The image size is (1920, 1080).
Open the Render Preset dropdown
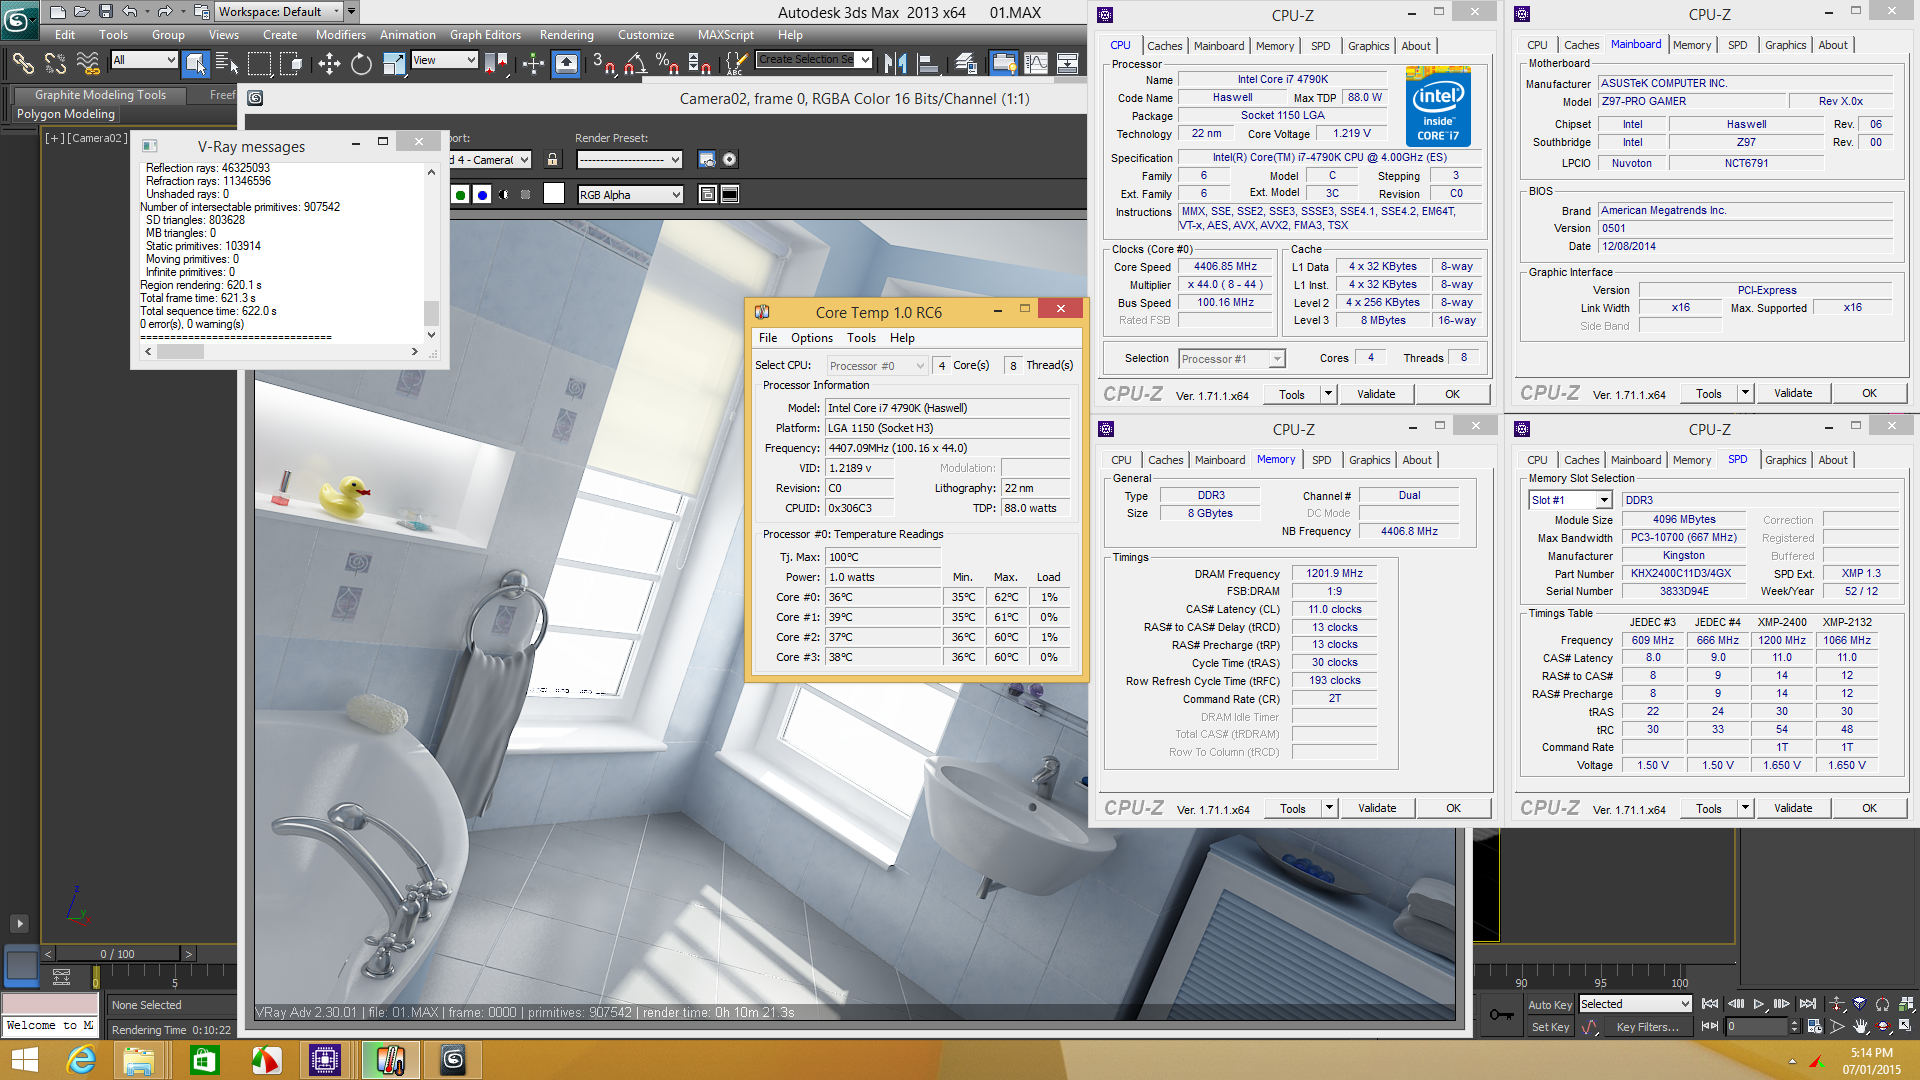click(x=630, y=160)
